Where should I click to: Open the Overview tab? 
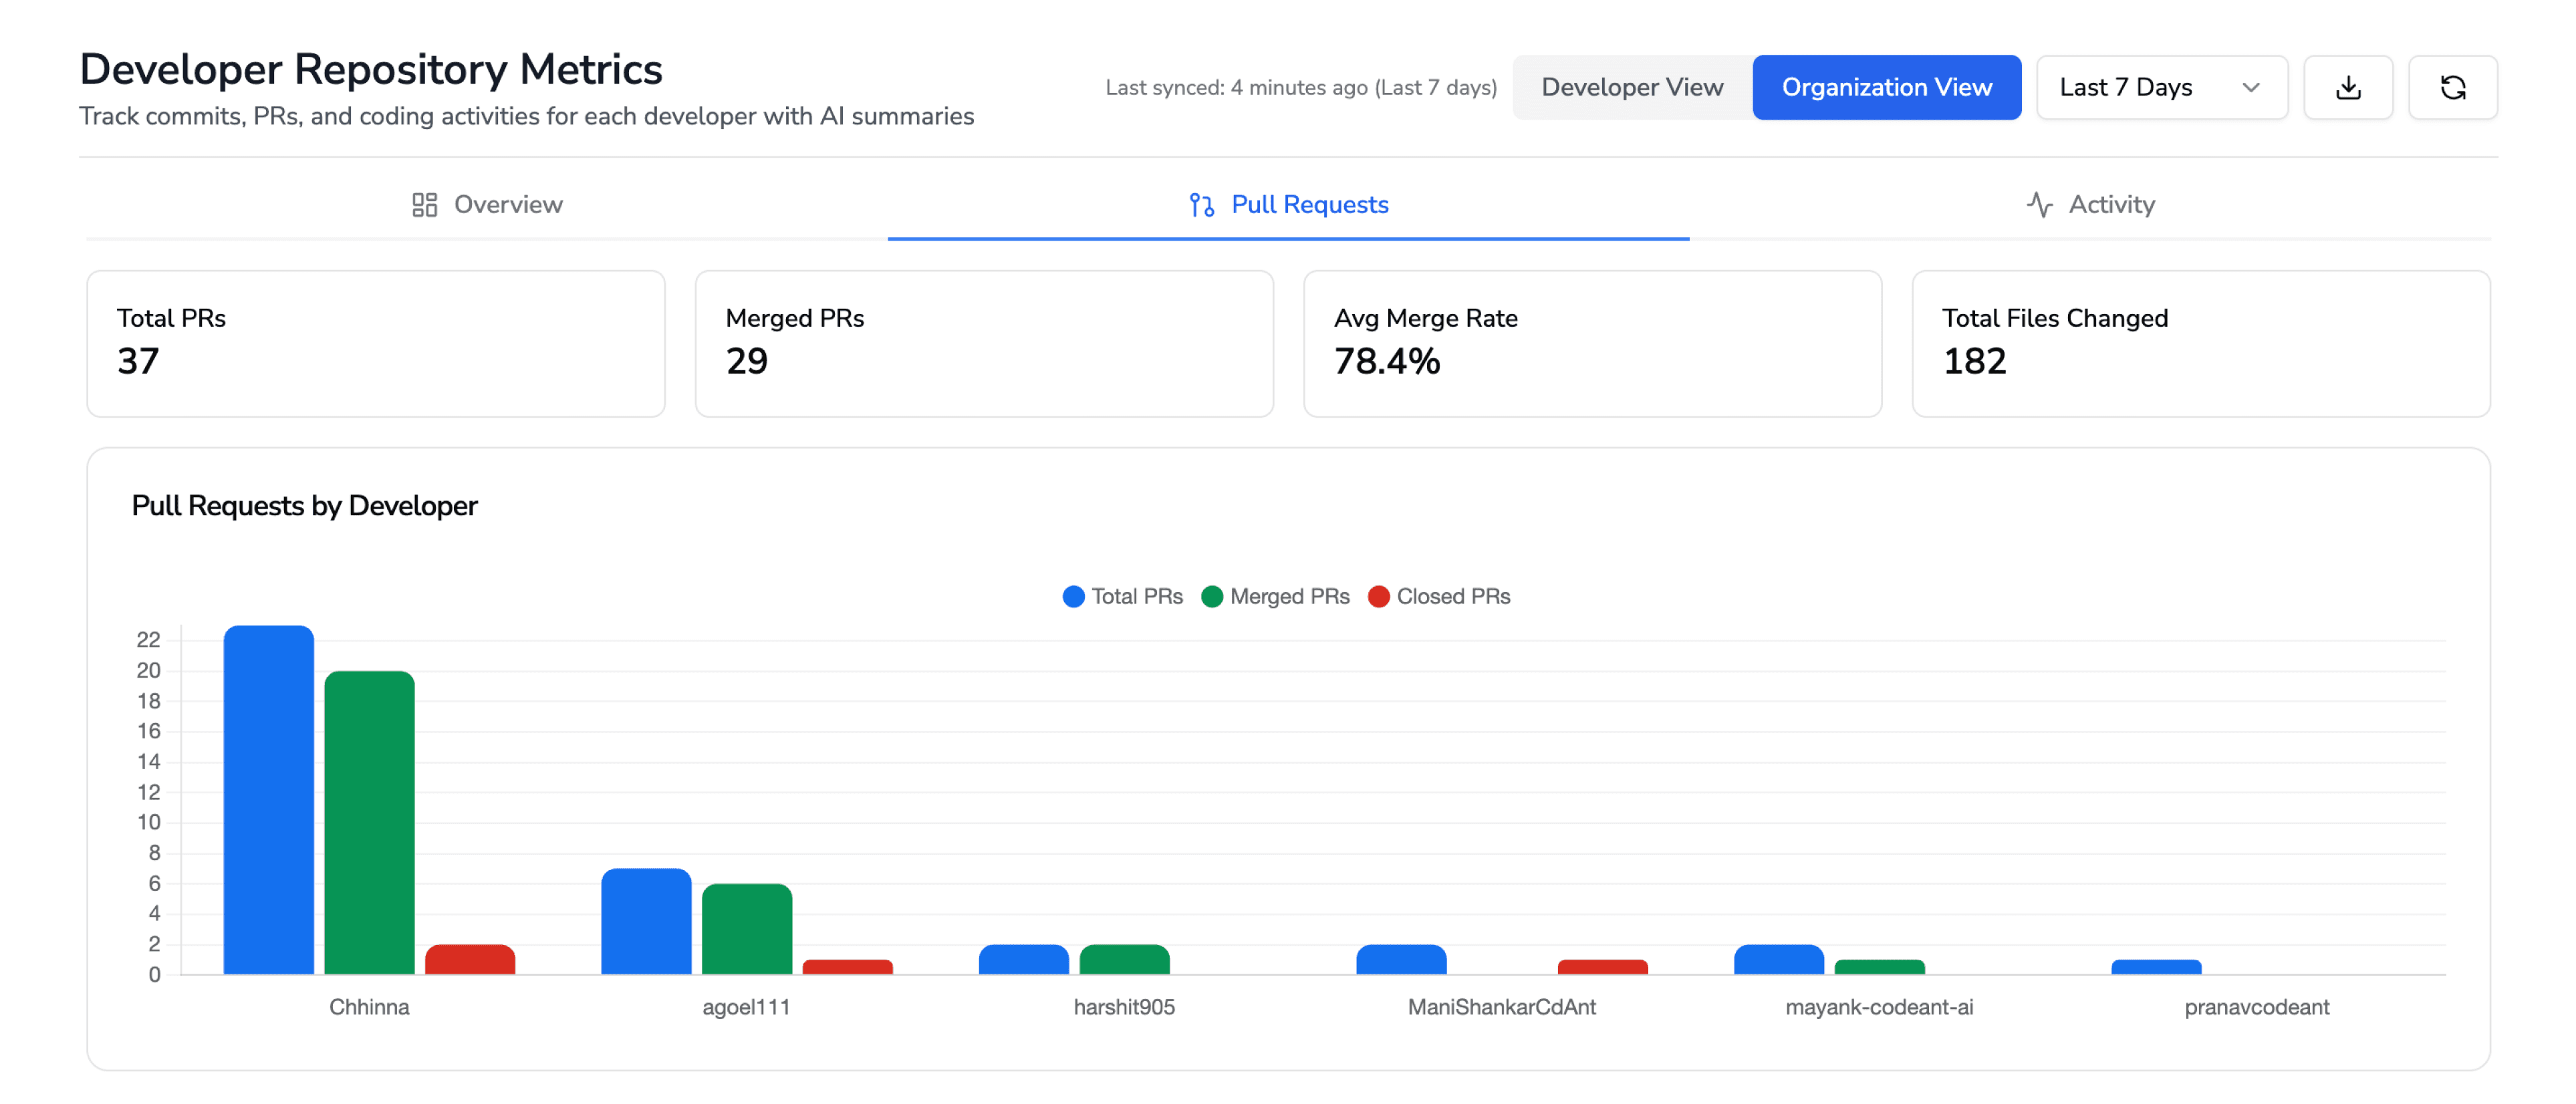[x=488, y=204]
